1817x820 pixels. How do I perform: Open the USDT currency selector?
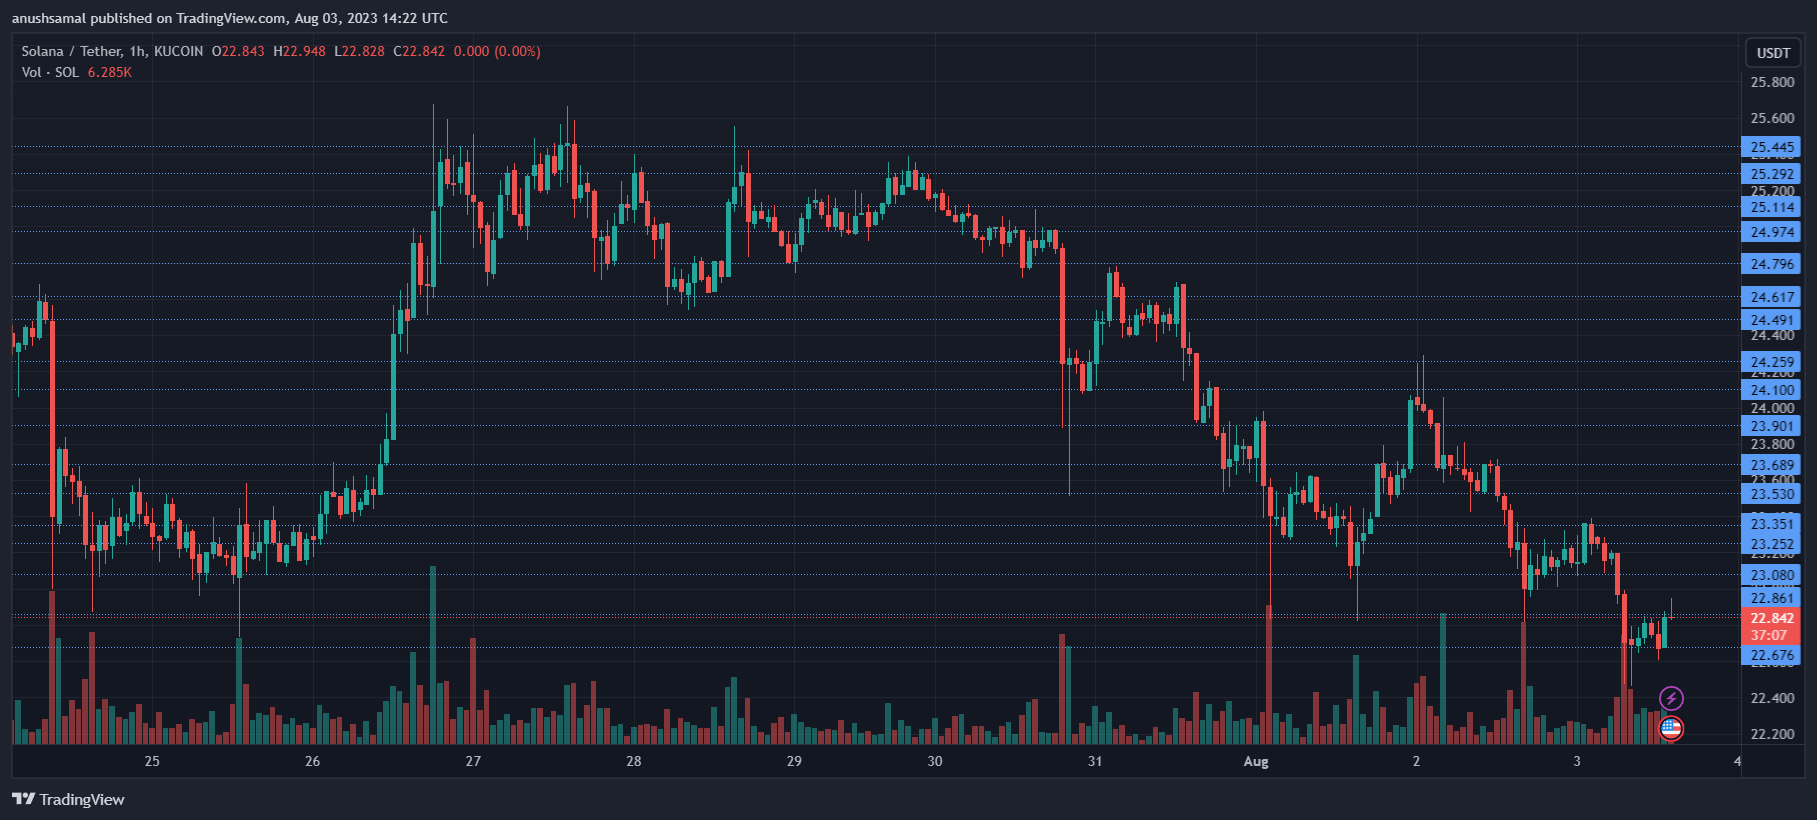click(1773, 53)
